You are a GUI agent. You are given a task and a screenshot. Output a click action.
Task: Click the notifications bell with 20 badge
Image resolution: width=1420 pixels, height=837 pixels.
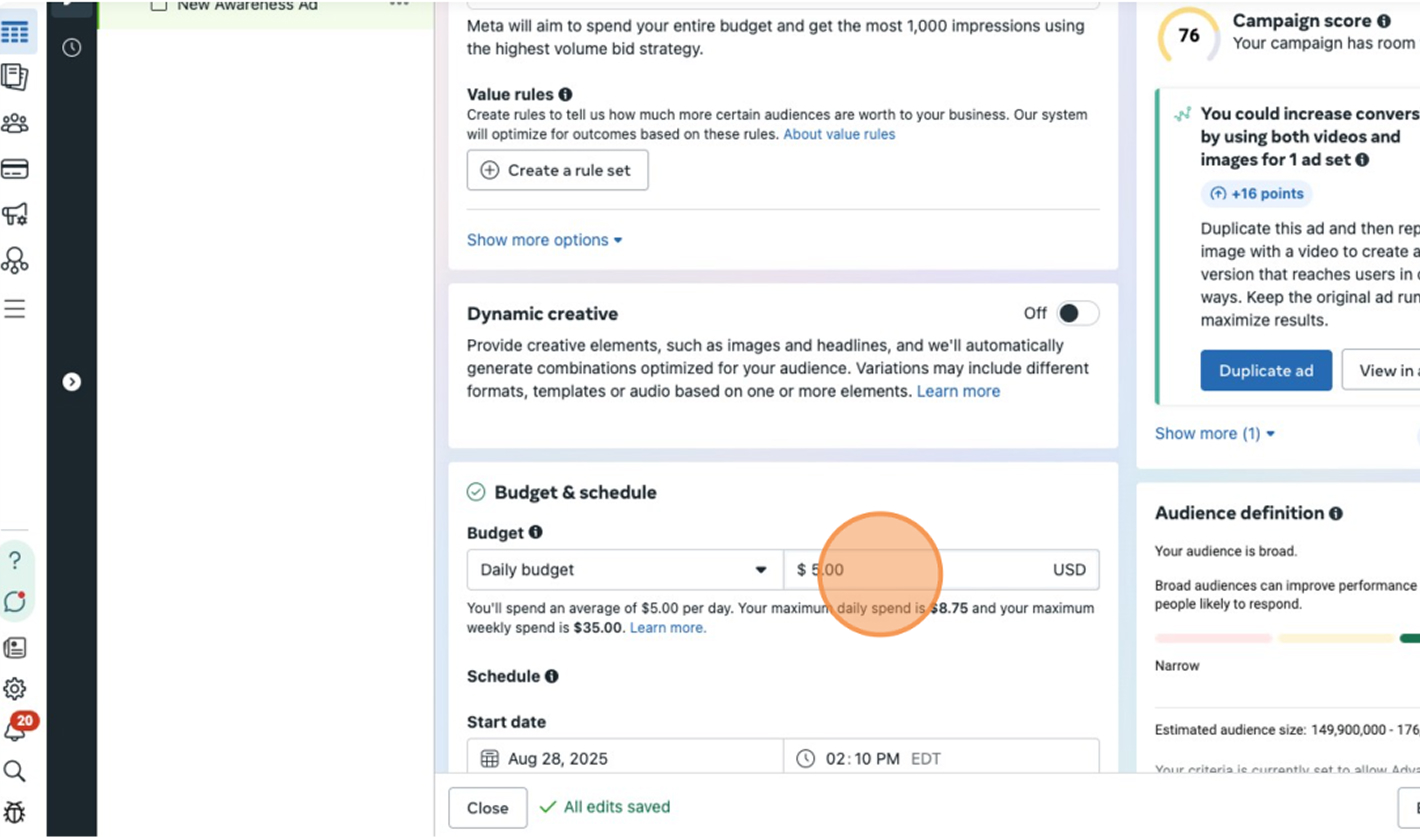(15, 731)
